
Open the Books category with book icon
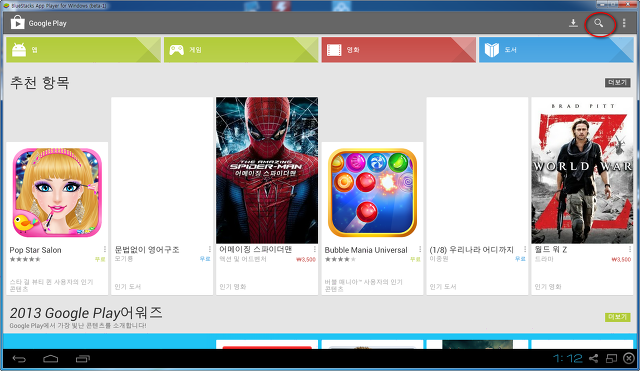pos(556,50)
